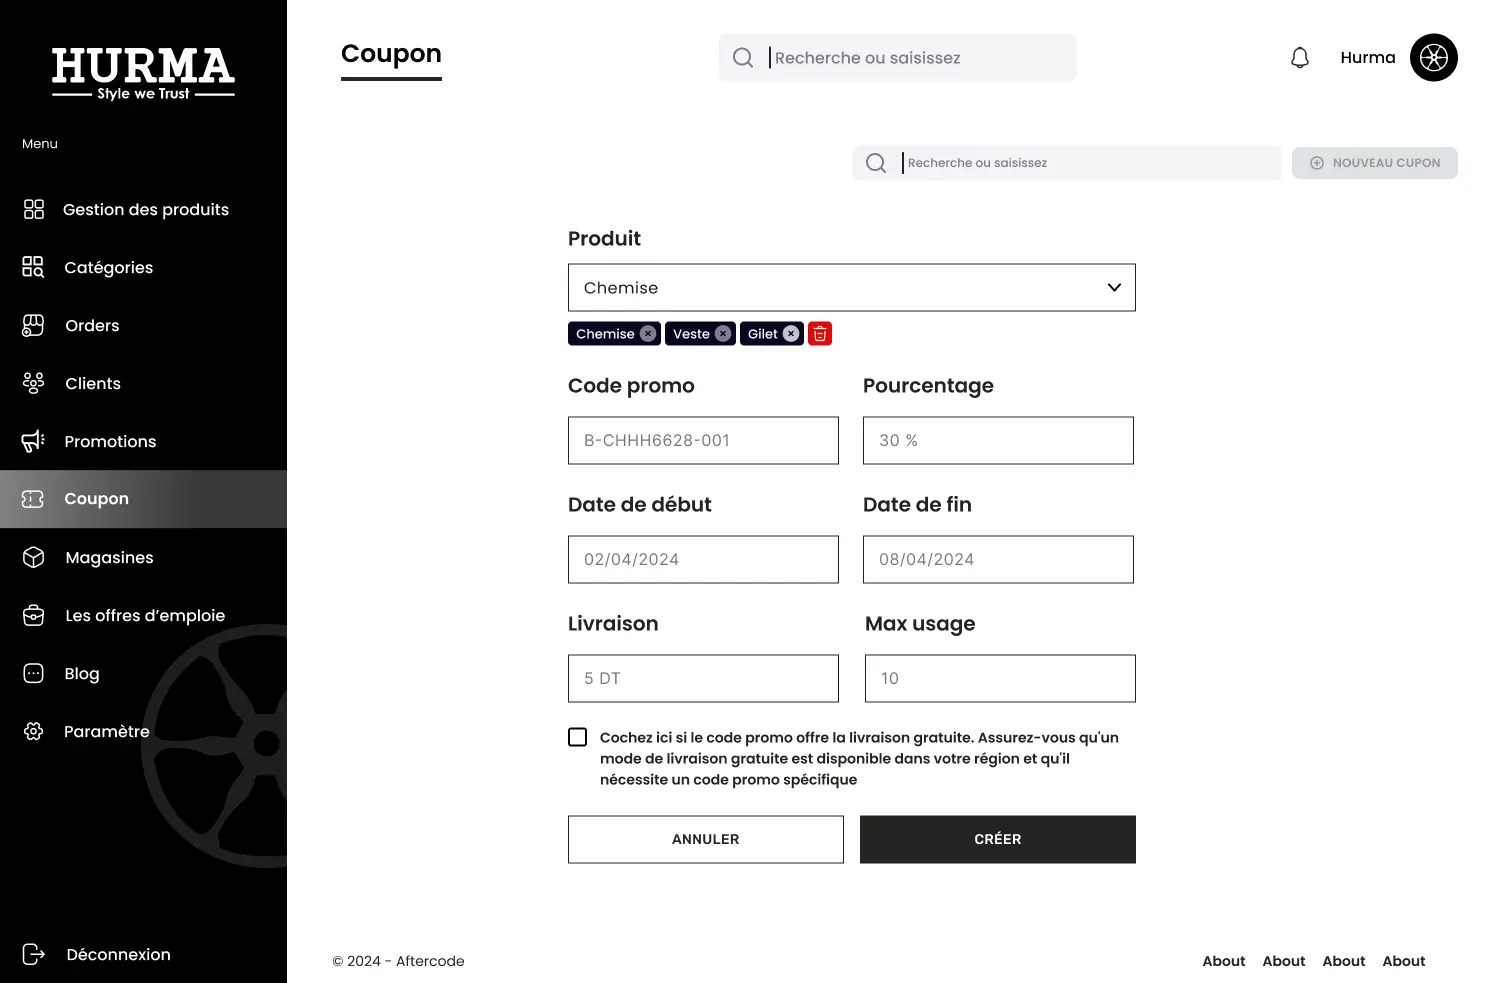Tick the free delivery checkbox
Screen dimensions: 1512x983
pyautogui.click(x=578, y=737)
